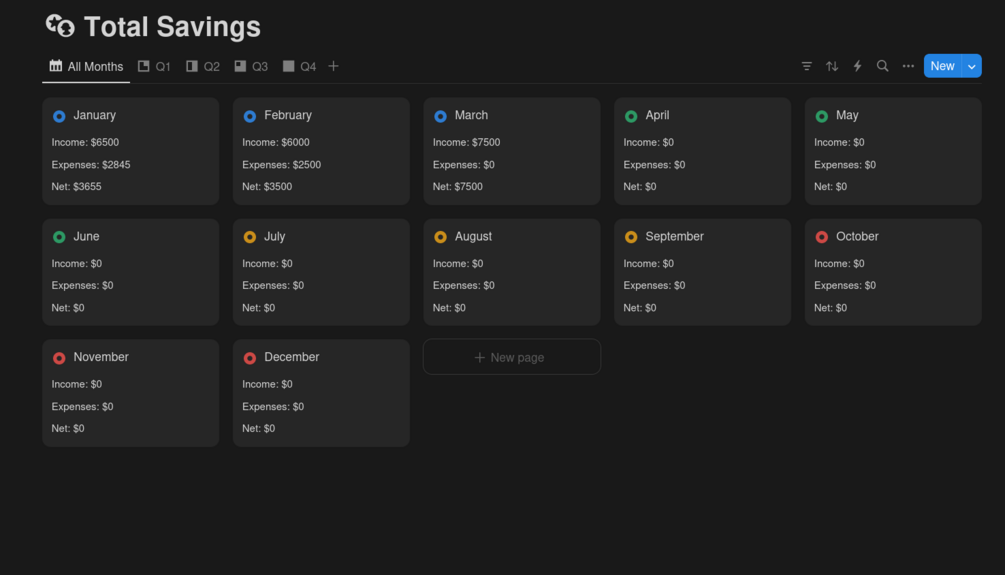Switch to the All Months tab
This screenshot has width=1005, height=575.
pos(86,66)
